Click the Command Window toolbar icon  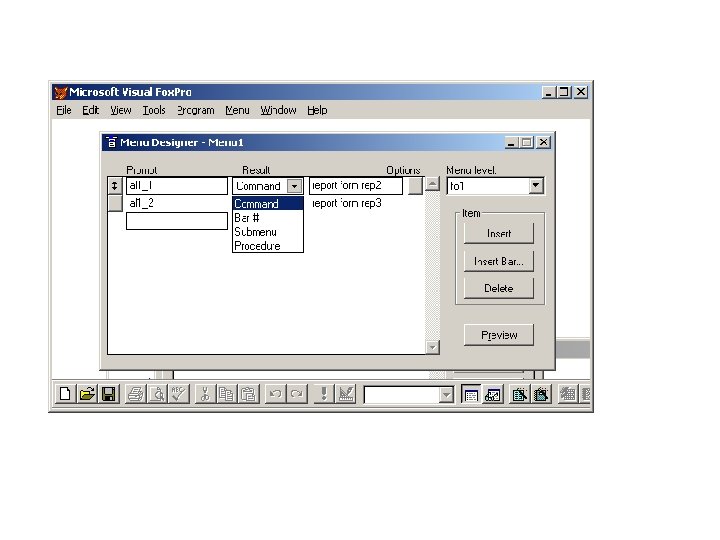pyautogui.click(x=471, y=394)
